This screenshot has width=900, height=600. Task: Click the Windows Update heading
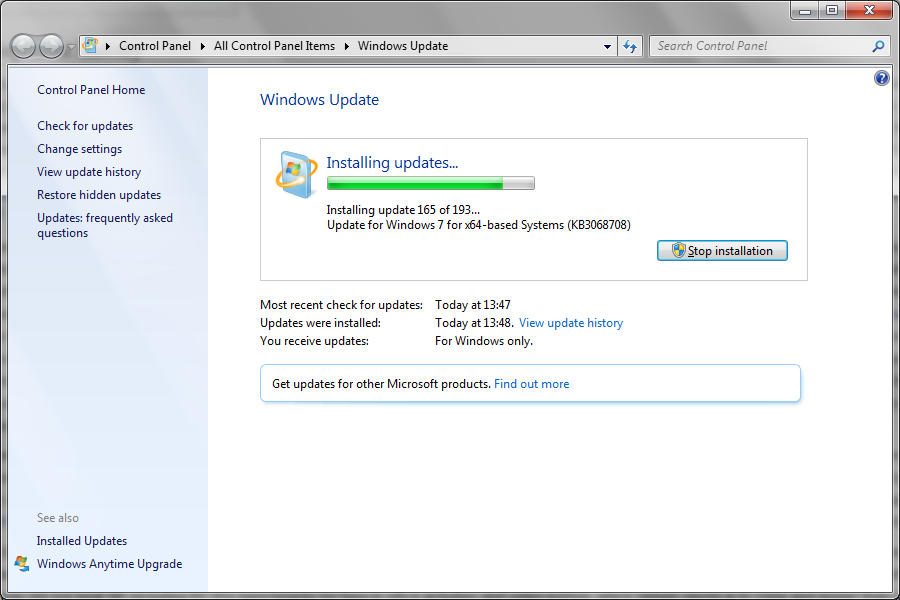click(320, 99)
